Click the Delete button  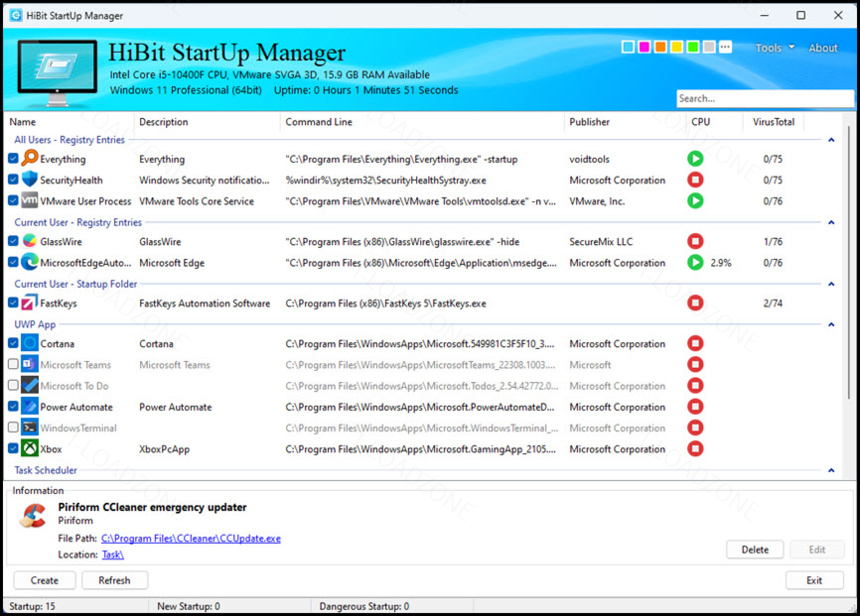(755, 549)
